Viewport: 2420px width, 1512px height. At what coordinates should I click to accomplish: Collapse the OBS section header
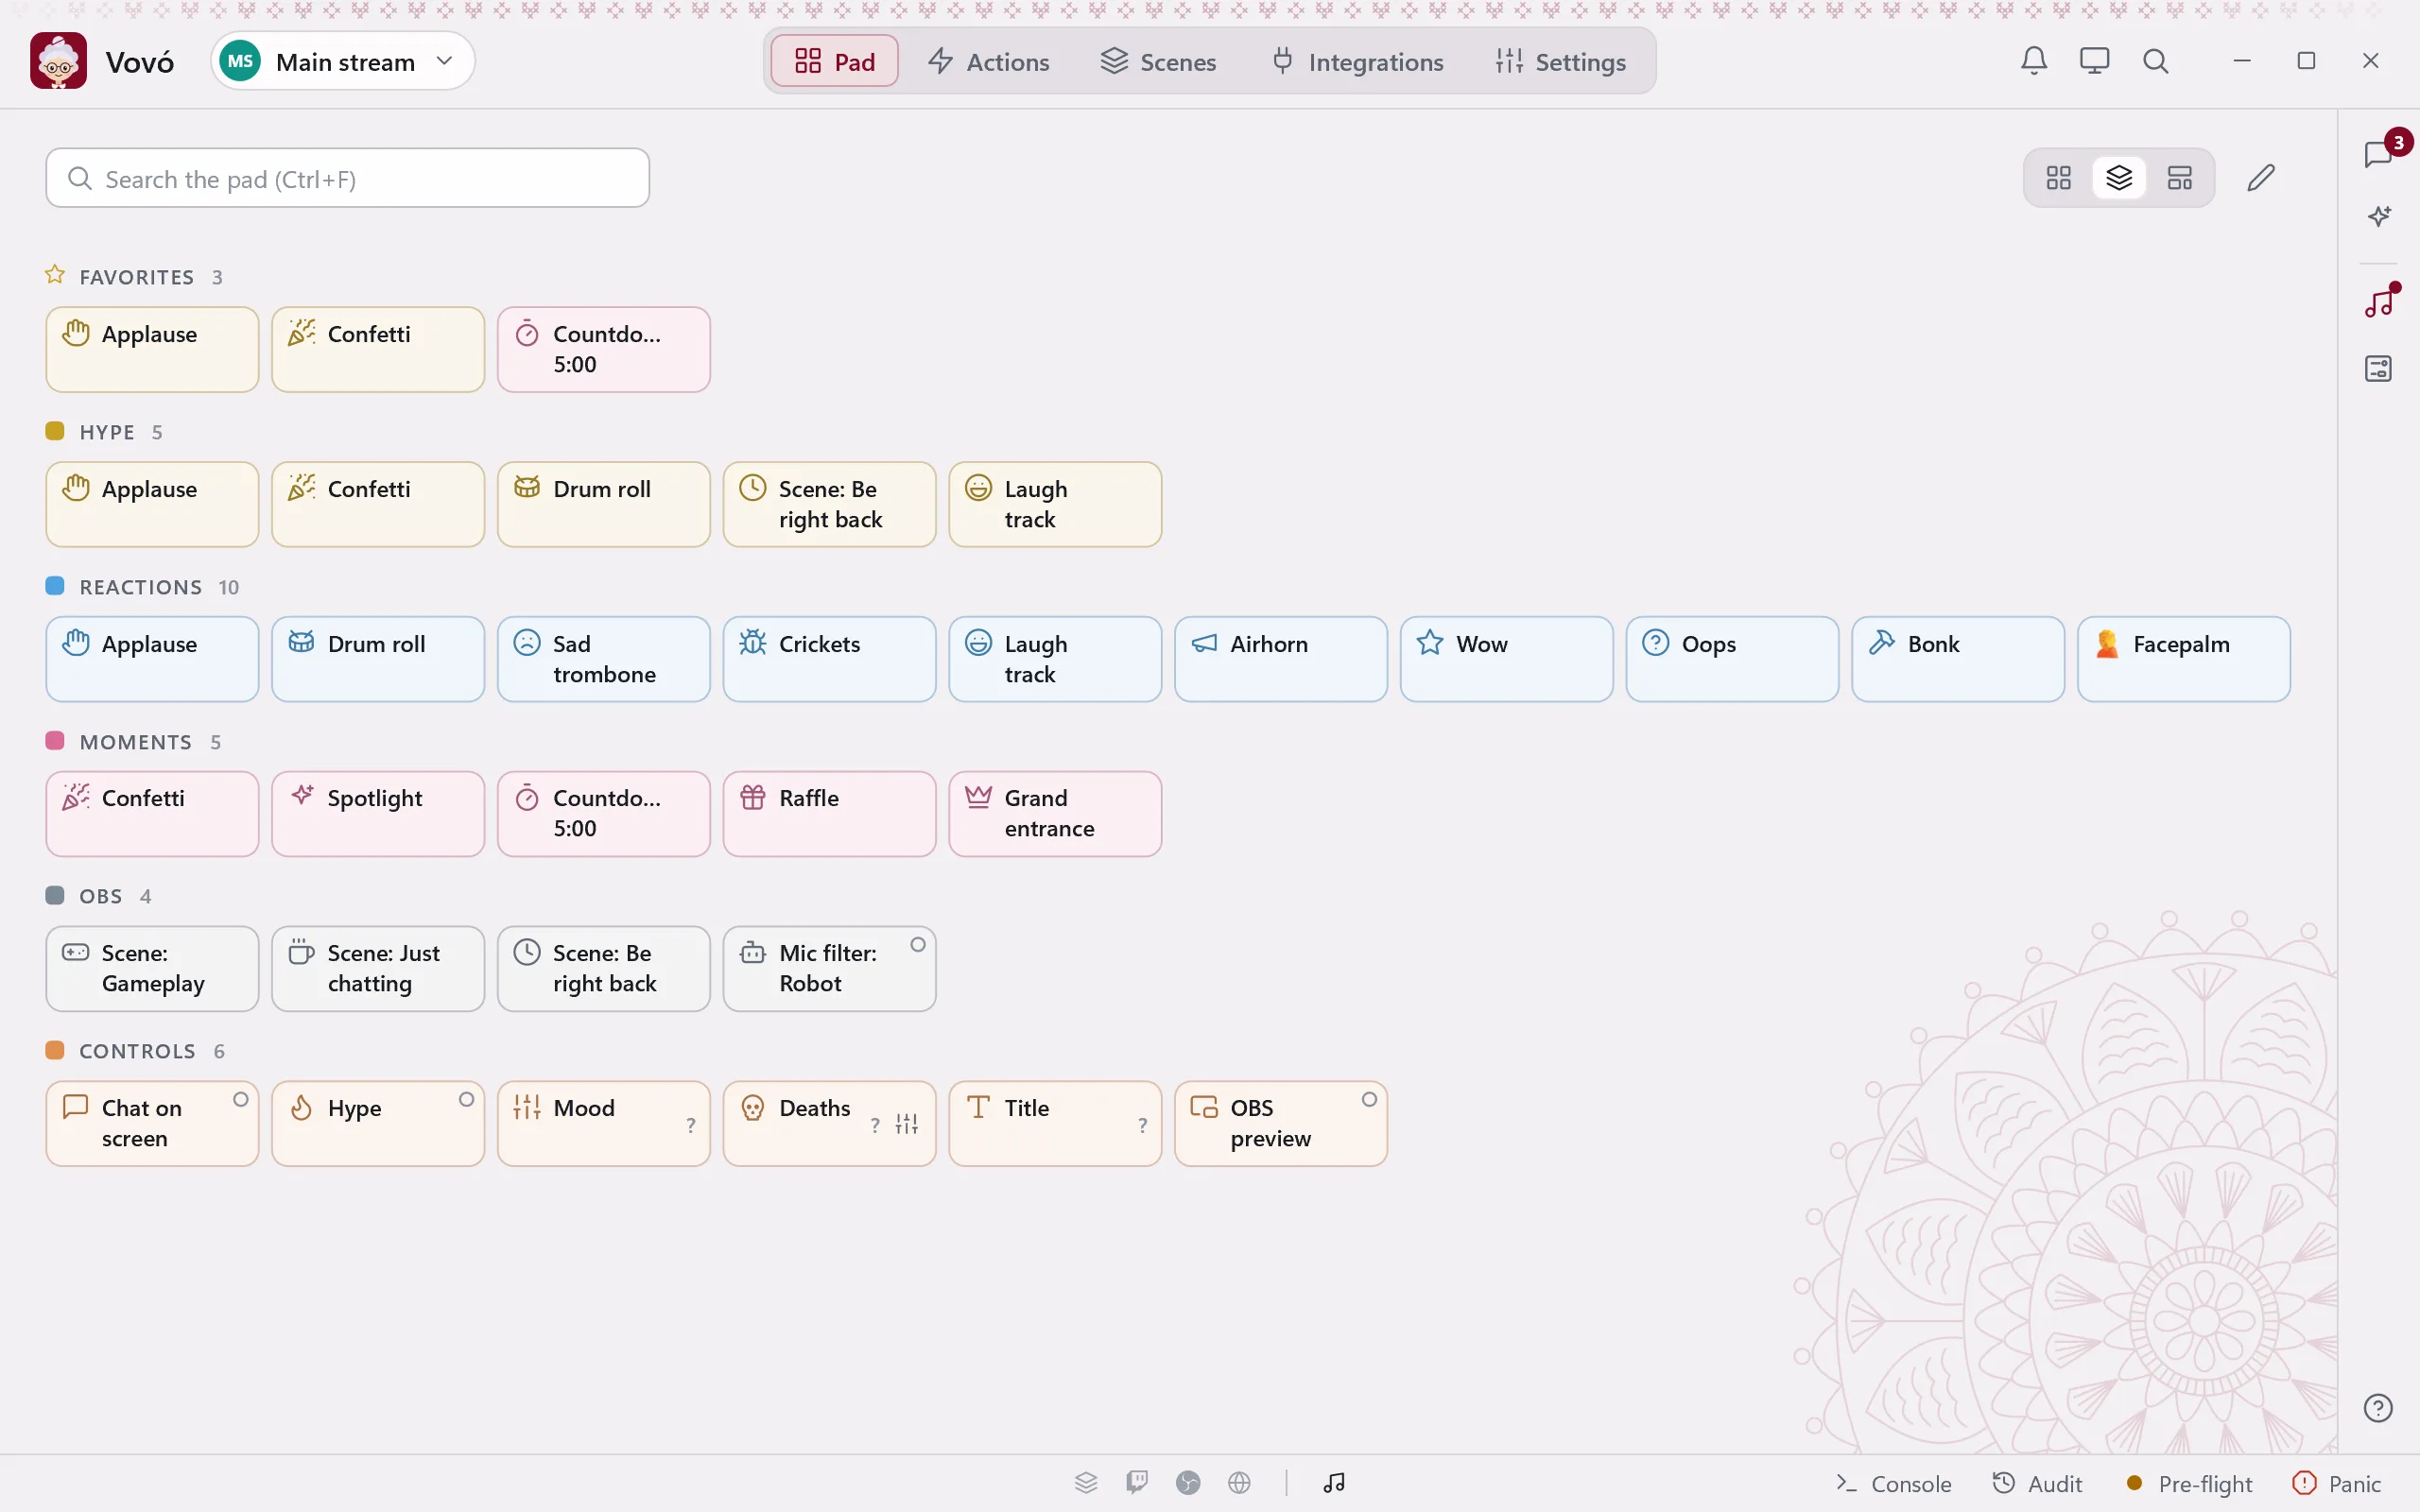point(98,895)
